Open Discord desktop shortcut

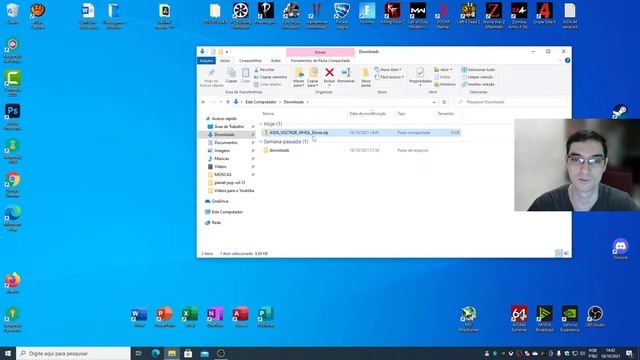[x=620, y=249]
